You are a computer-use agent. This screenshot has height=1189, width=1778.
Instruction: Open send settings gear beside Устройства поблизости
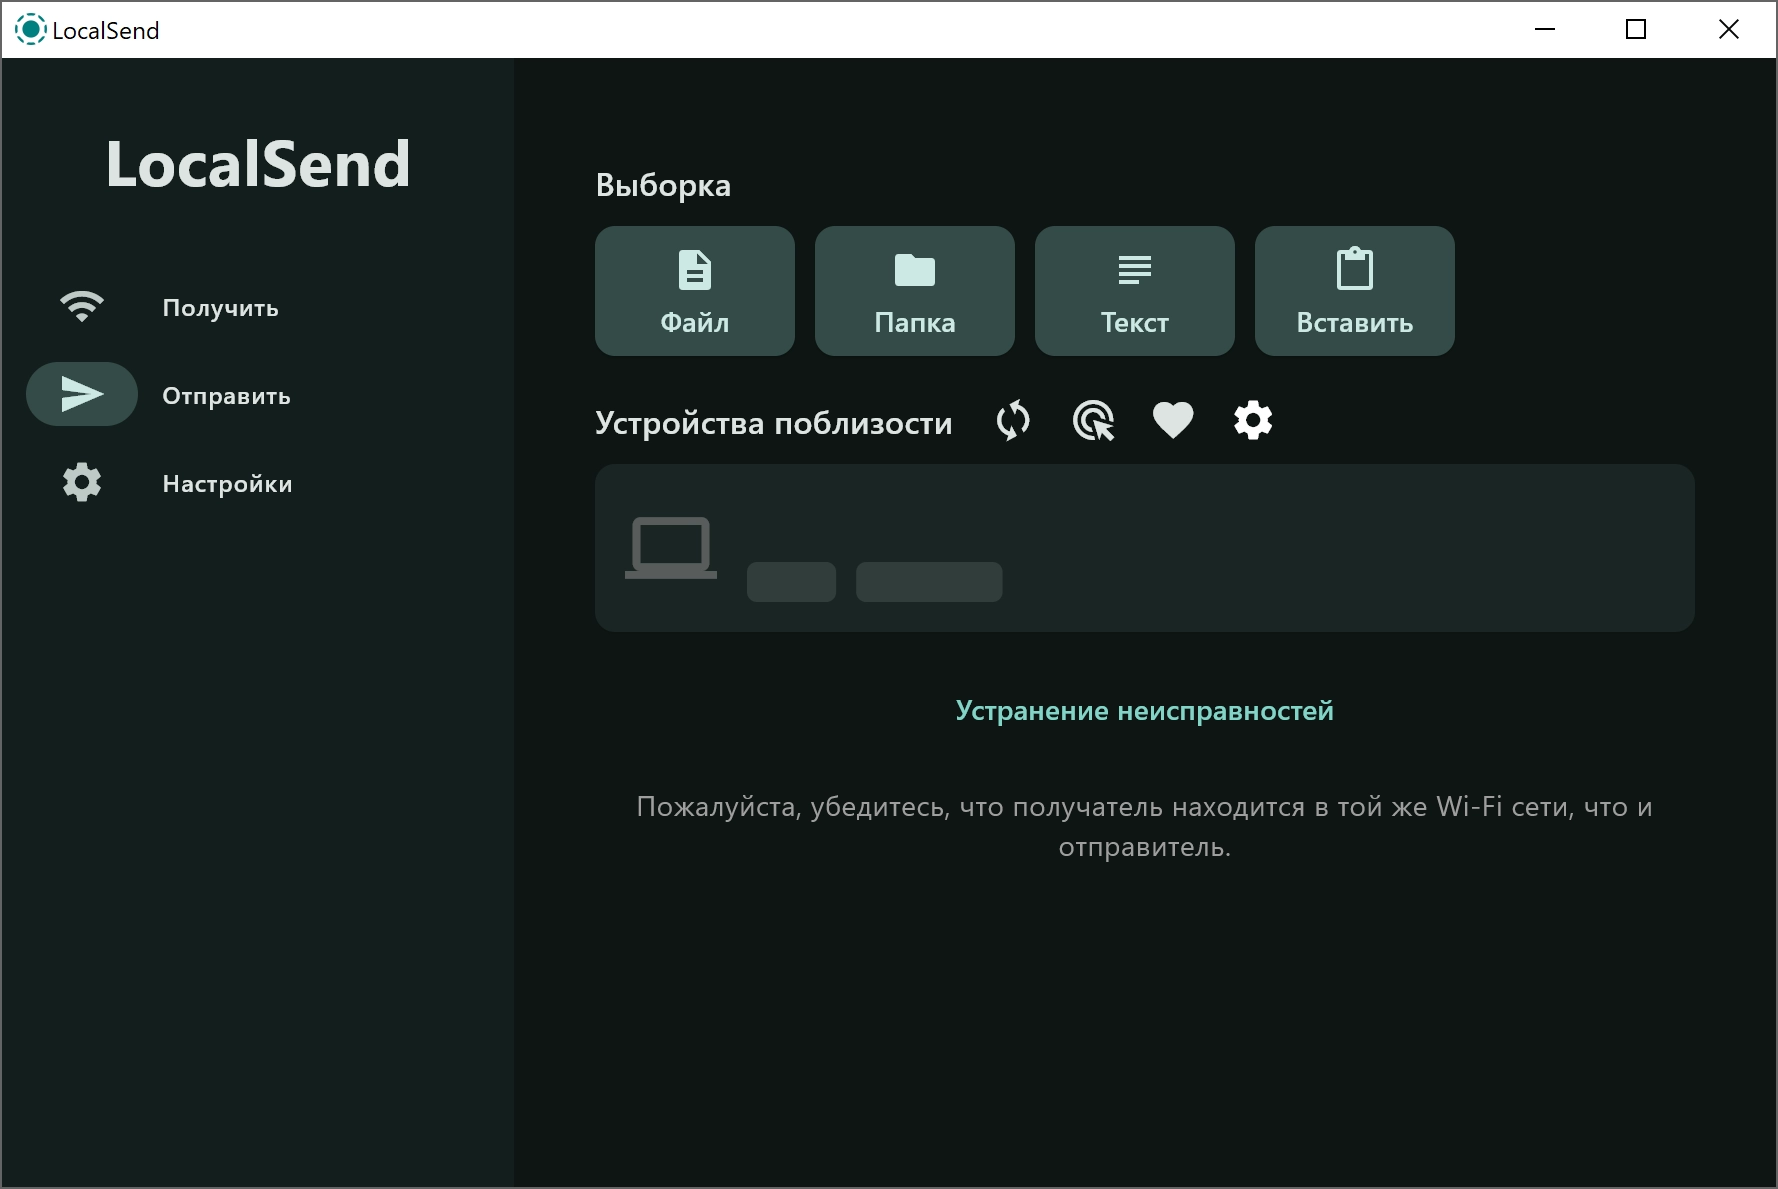[1253, 421]
